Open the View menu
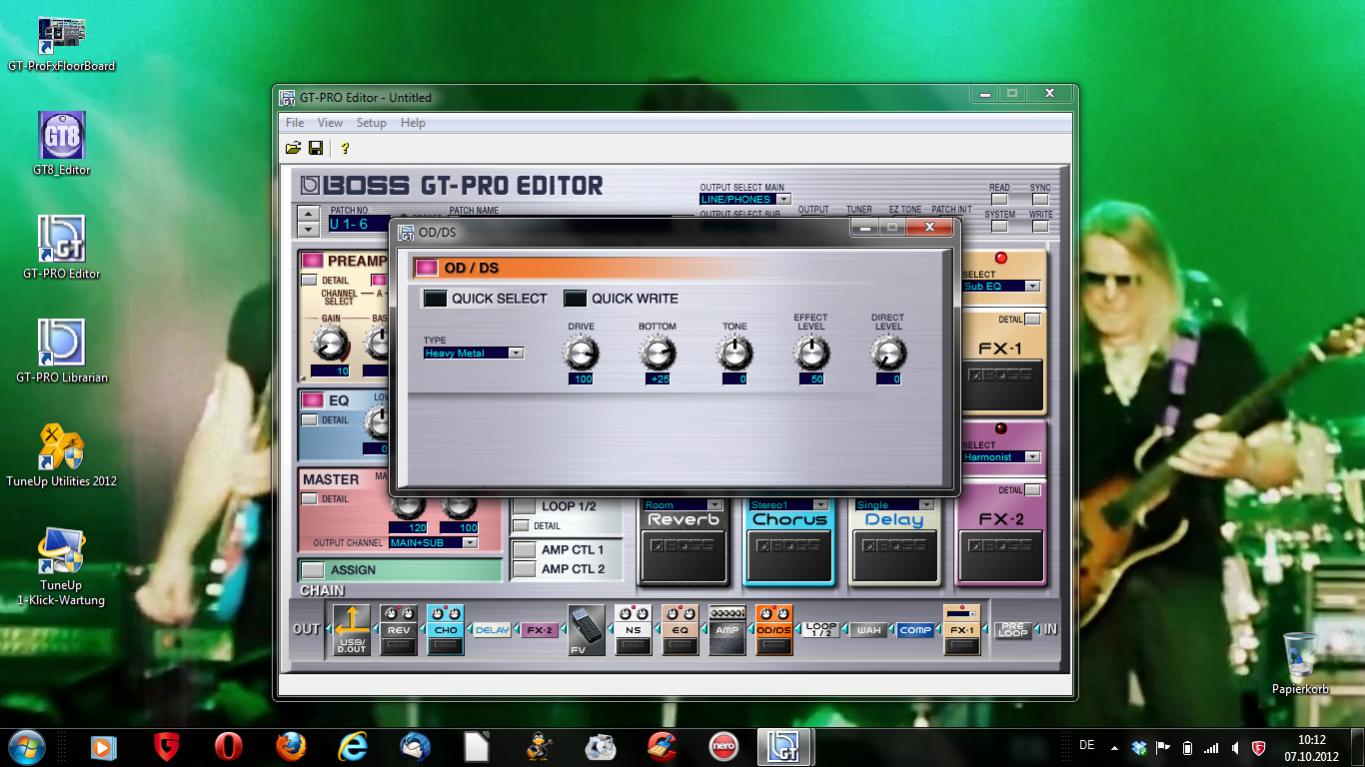This screenshot has height=767, width=1365. pos(330,123)
